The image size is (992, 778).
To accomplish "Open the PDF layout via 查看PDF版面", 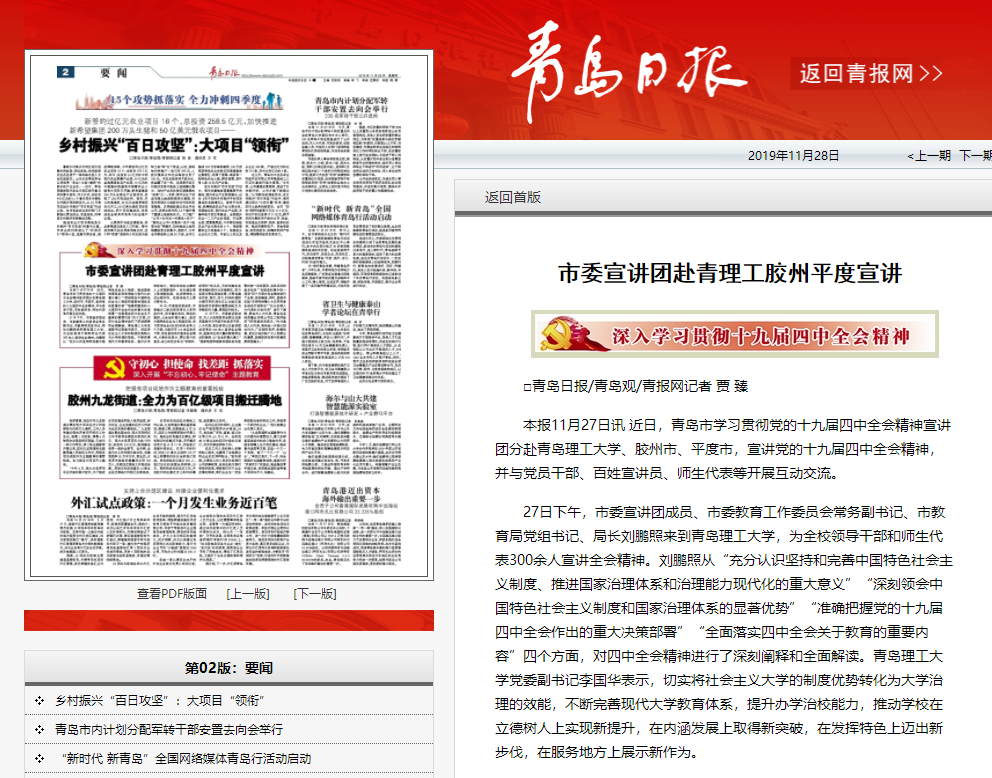I will 172,593.
